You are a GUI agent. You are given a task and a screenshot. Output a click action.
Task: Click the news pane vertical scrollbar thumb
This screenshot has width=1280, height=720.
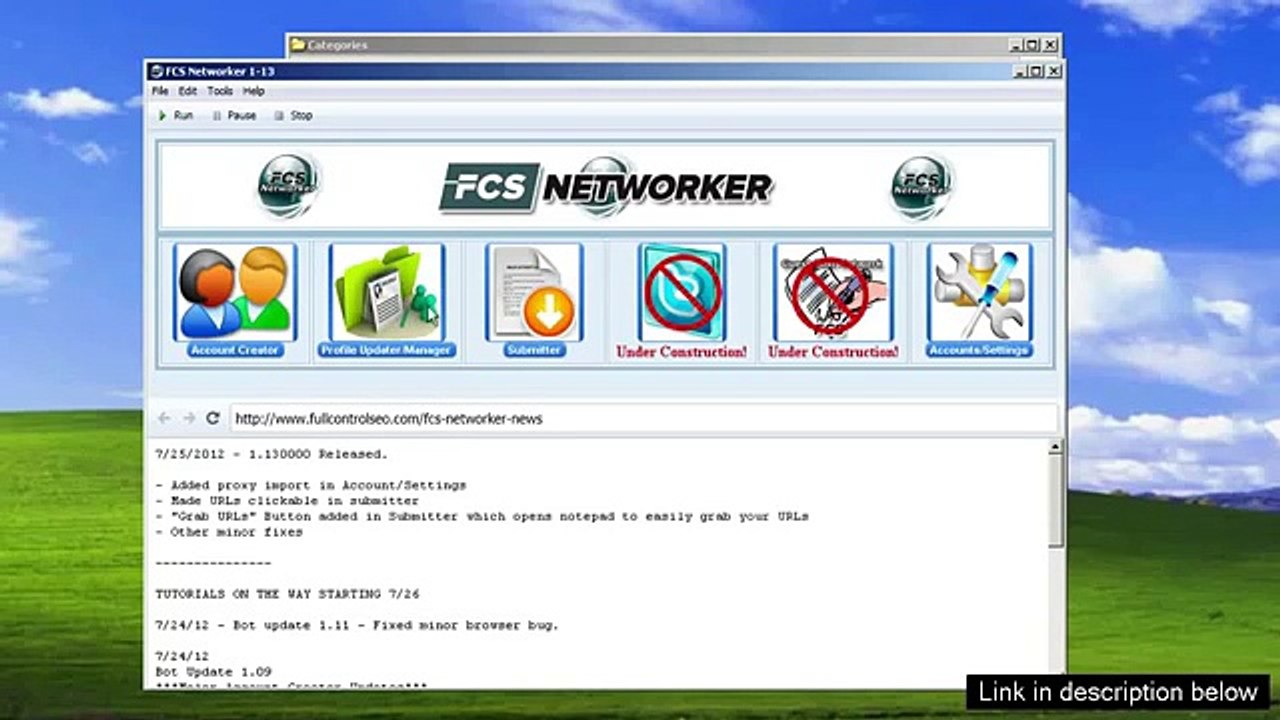coord(1055,501)
